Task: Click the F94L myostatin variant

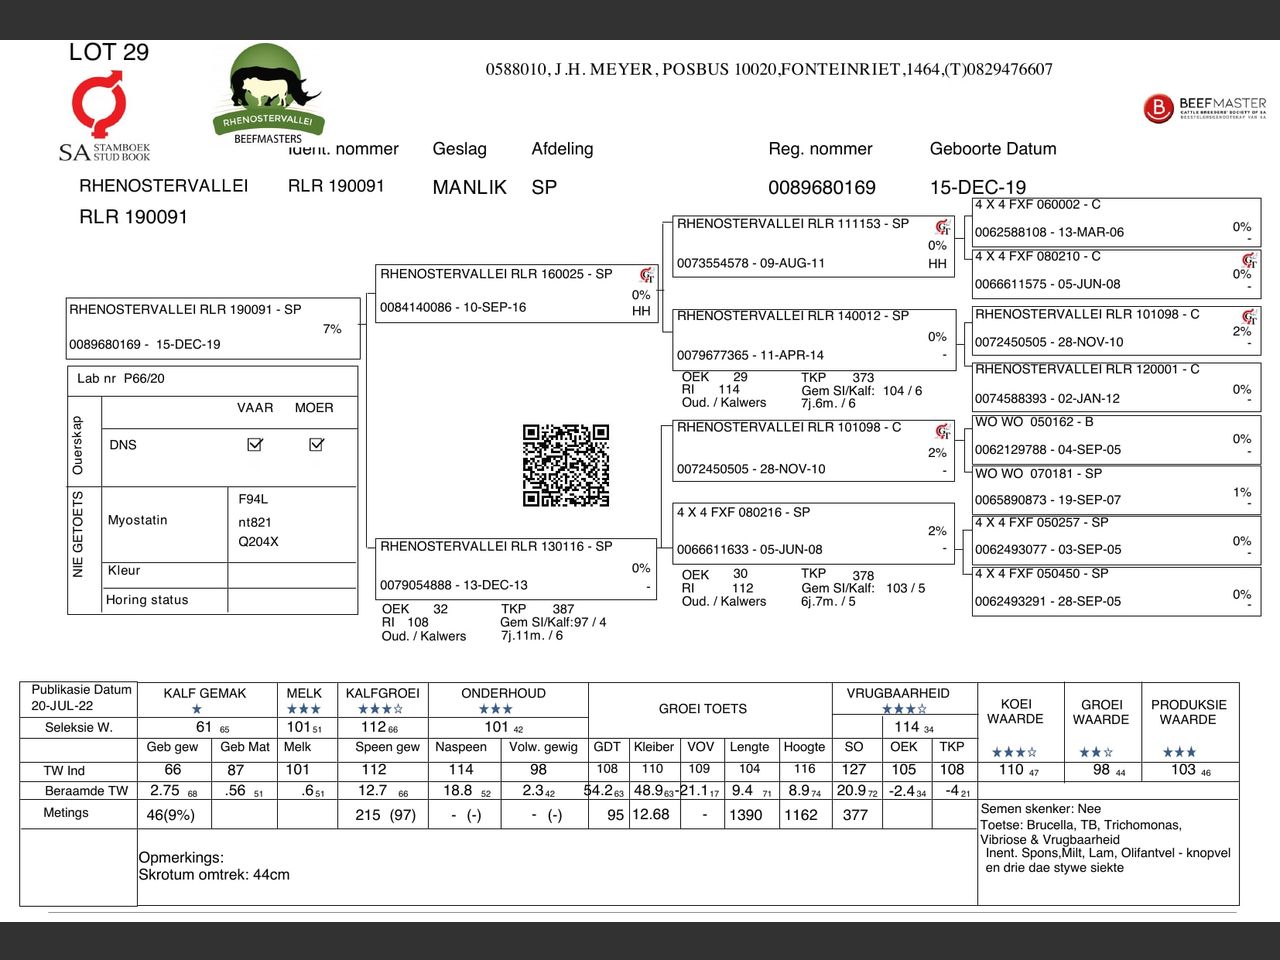Action: [x=253, y=499]
